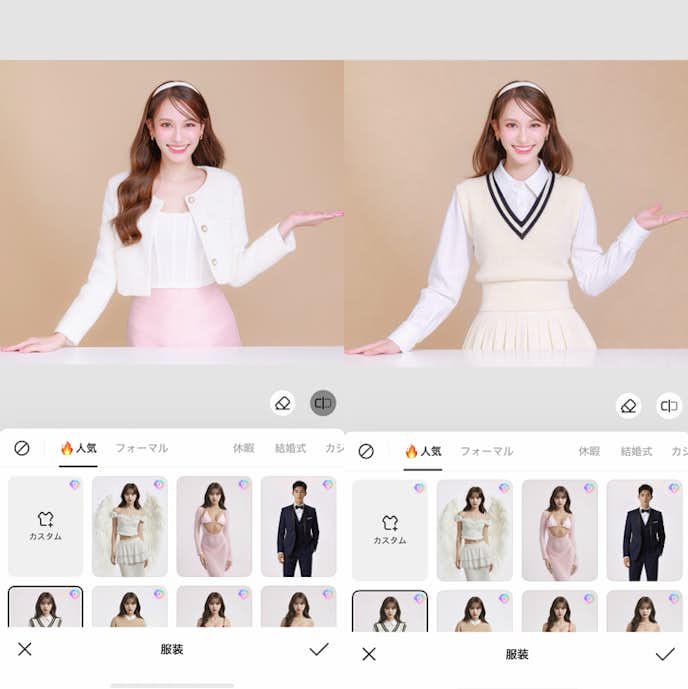This screenshot has width=688, height=689.
Task: Tap the before/after compare icon in left panel
Action: [x=323, y=403]
